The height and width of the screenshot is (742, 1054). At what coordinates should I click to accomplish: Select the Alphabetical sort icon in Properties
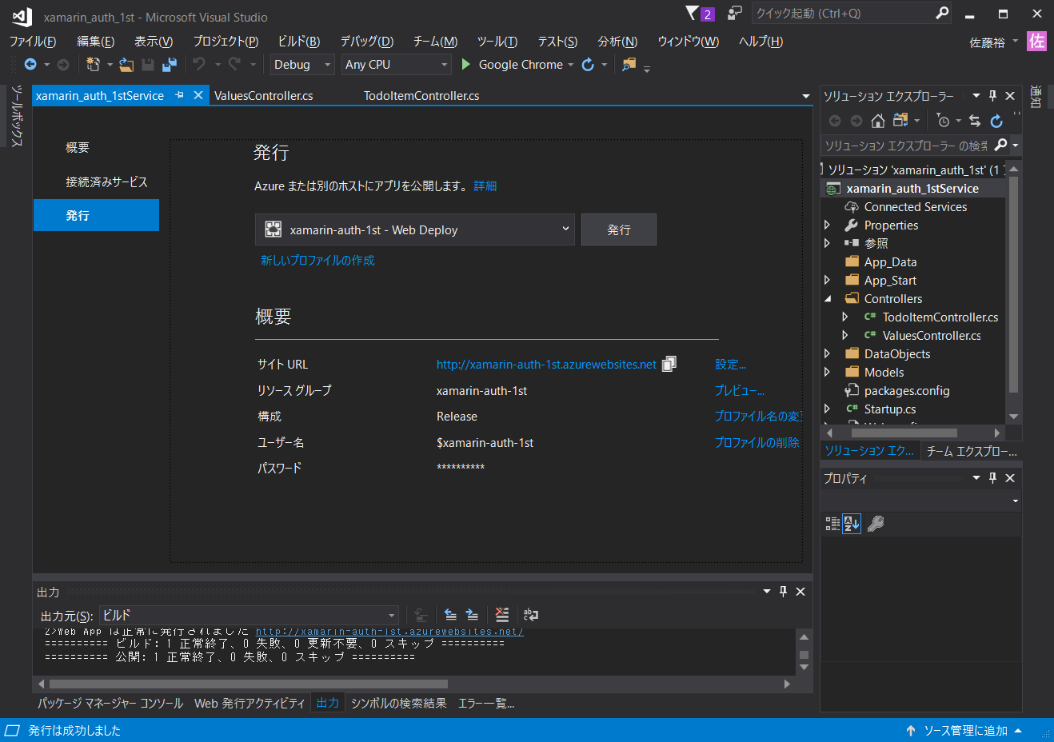852,524
